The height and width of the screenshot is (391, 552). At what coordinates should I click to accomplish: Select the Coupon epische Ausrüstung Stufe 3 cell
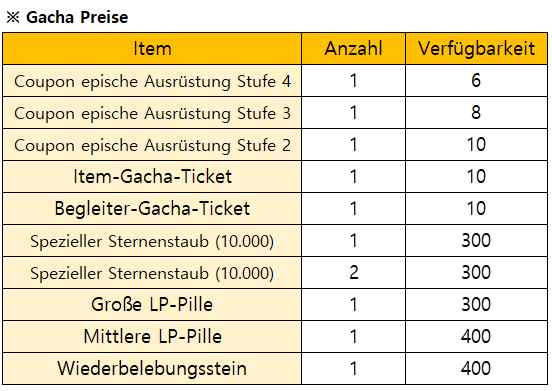pos(152,113)
